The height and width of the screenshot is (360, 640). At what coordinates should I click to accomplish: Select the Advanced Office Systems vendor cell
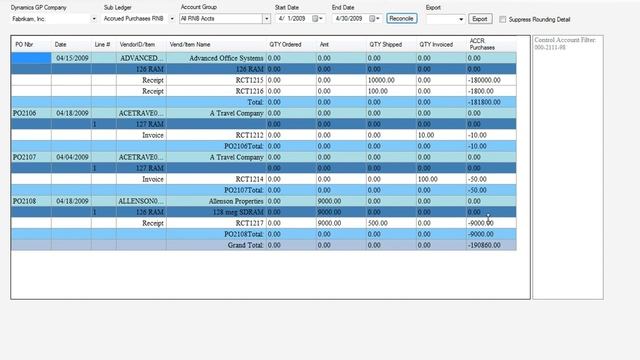[216, 58]
